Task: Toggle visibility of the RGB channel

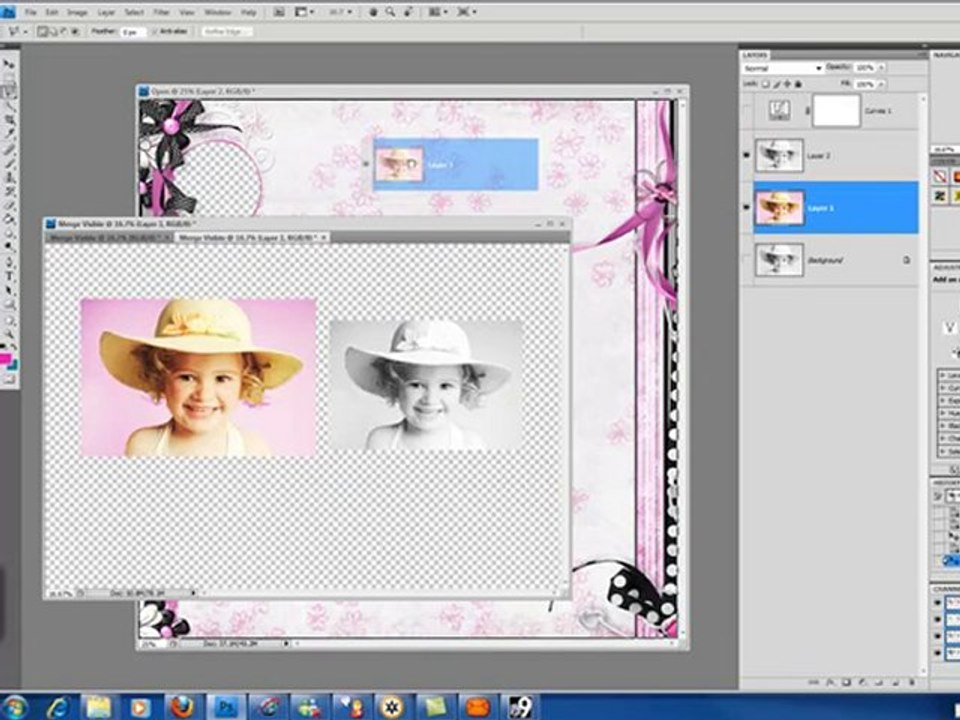Action: (x=937, y=604)
